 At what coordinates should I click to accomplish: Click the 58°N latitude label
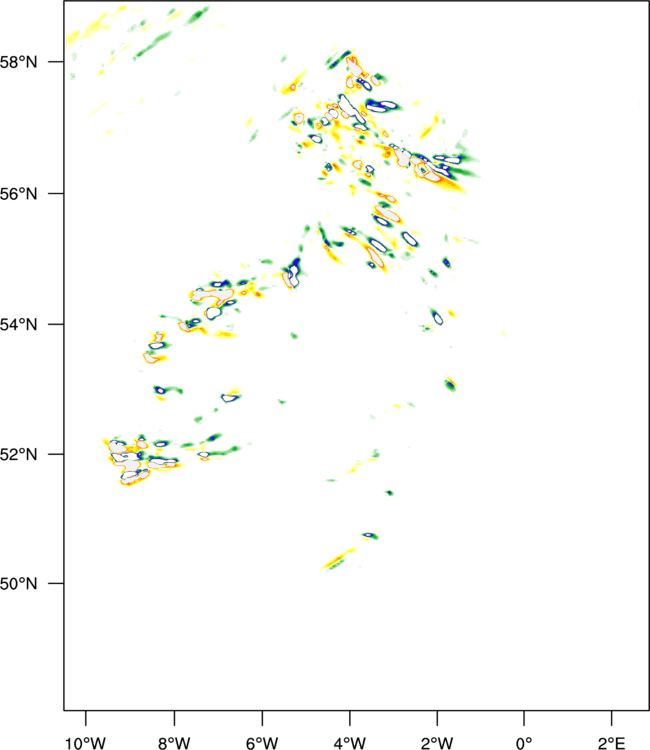click(x=18, y=62)
